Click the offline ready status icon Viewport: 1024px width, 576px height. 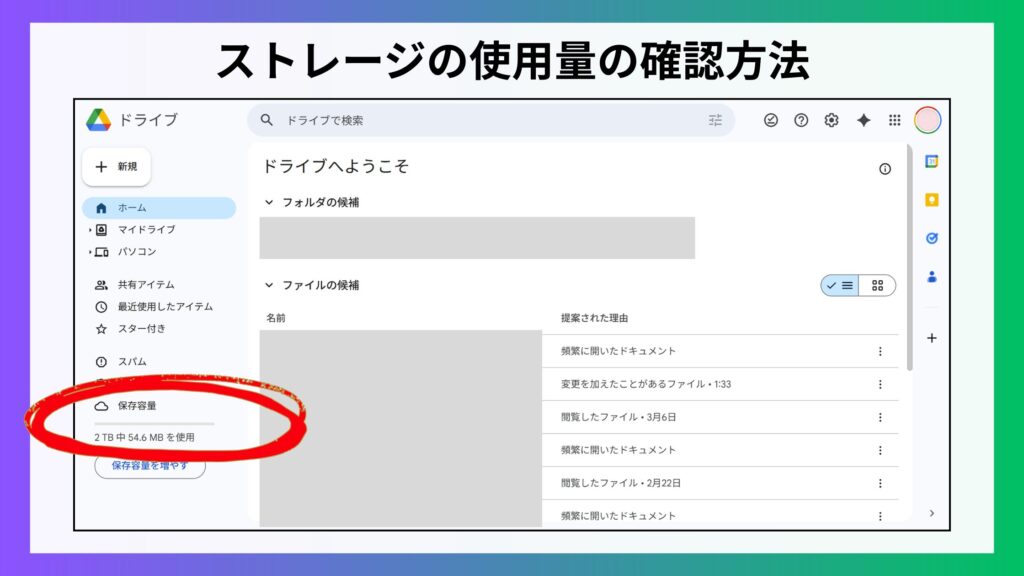tap(770, 120)
